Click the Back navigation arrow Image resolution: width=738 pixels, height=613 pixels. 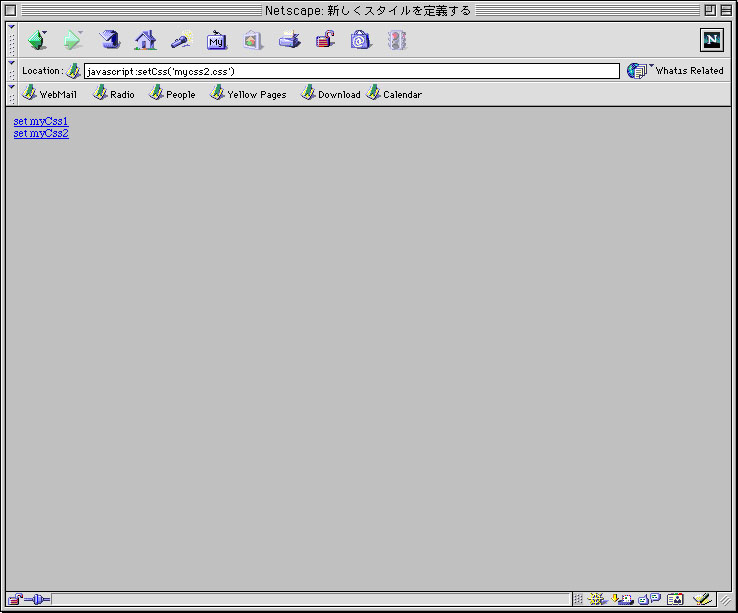pos(37,40)
